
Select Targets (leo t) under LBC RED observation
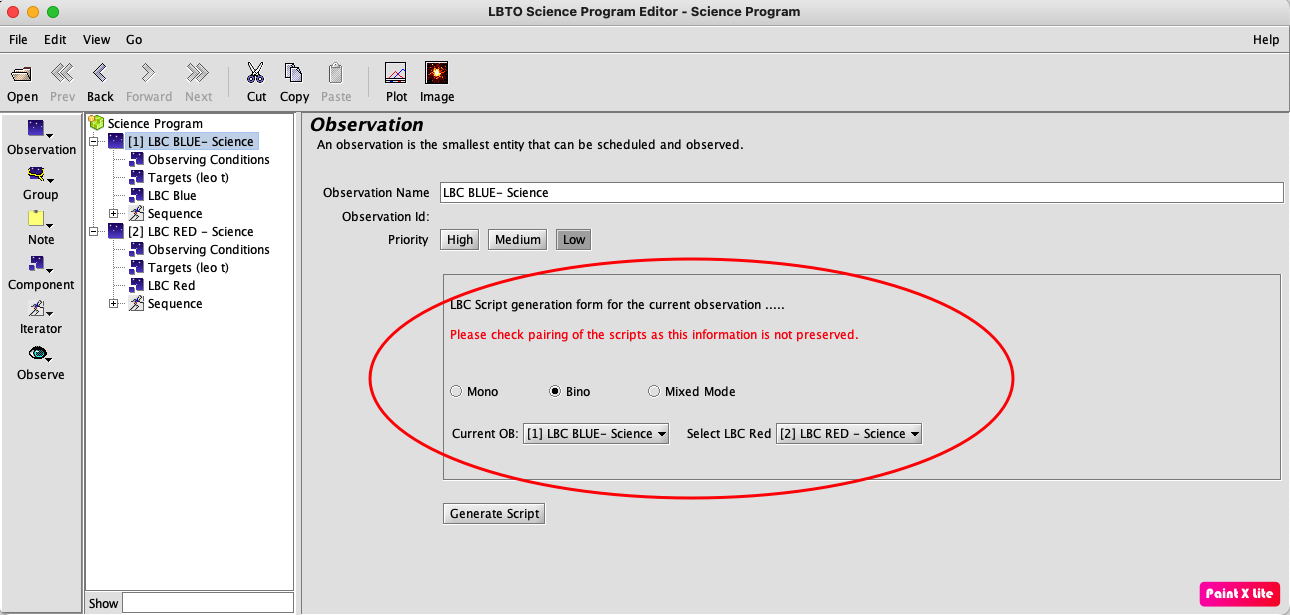pos(188,267)
